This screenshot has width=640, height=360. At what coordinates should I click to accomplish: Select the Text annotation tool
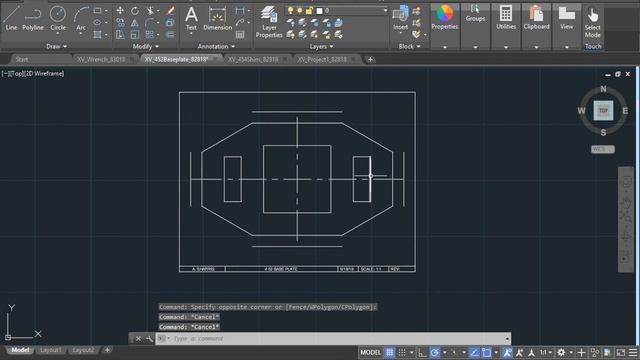(x=191, y=18)
